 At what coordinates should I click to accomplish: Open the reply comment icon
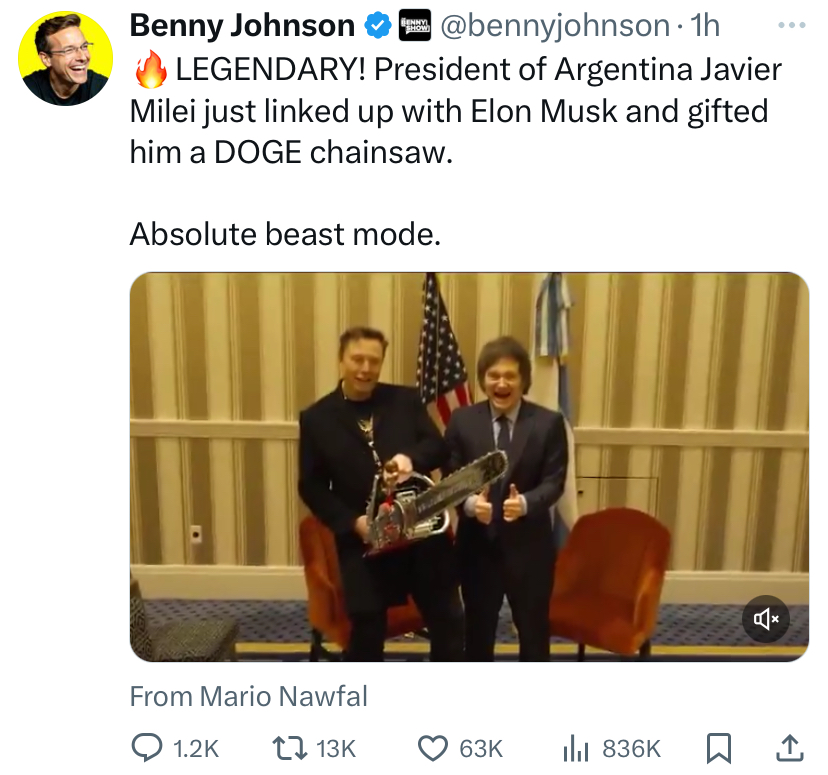click(x=147, y=748)
